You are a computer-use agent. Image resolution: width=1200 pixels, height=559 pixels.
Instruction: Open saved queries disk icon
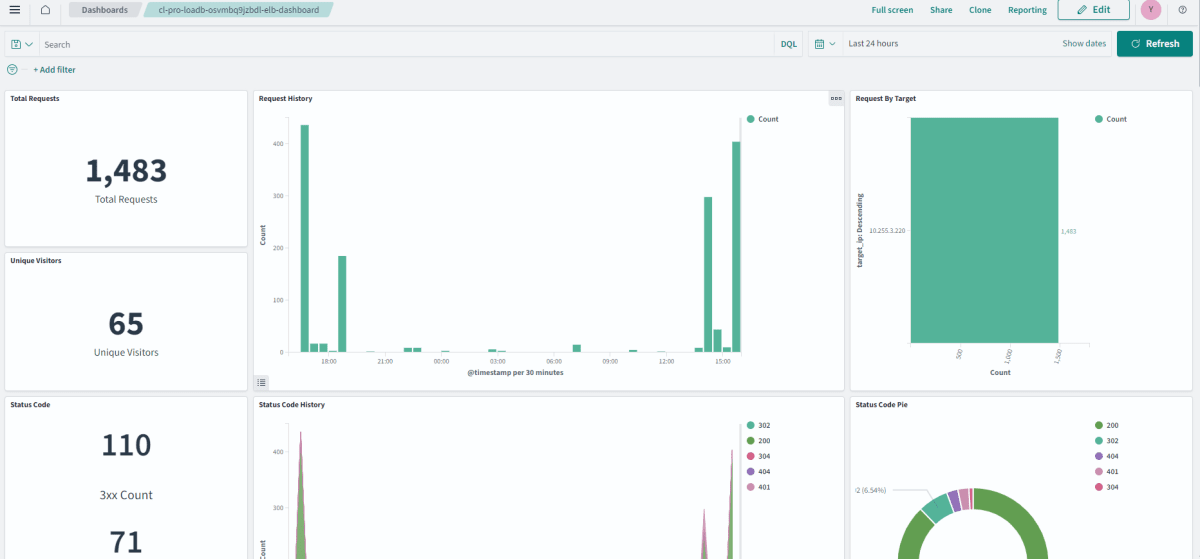click(x=16, y=44)
